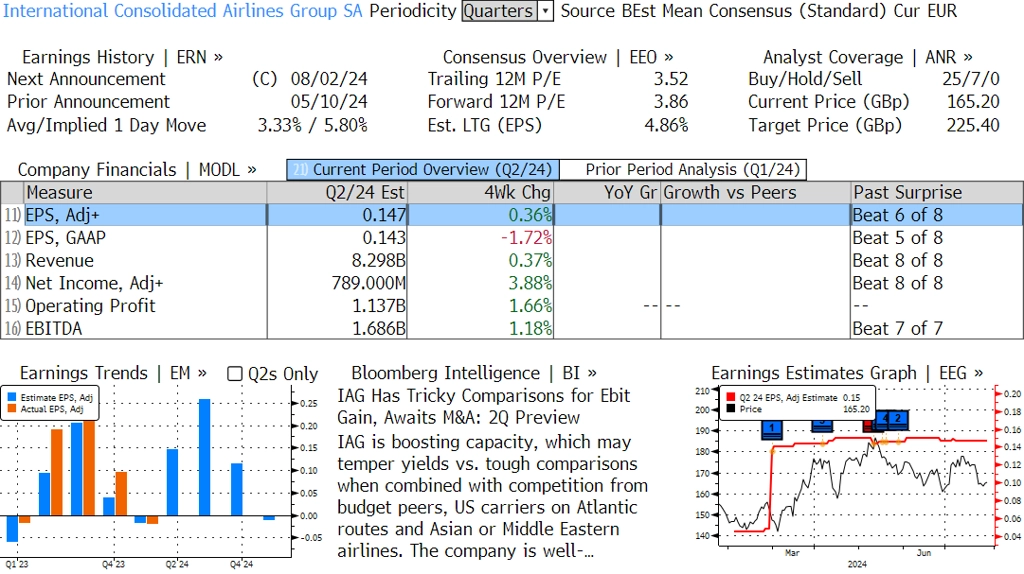
Task: Click the Current Price 165.20 value
Action: pyautogui.click(x=973, y=102)
